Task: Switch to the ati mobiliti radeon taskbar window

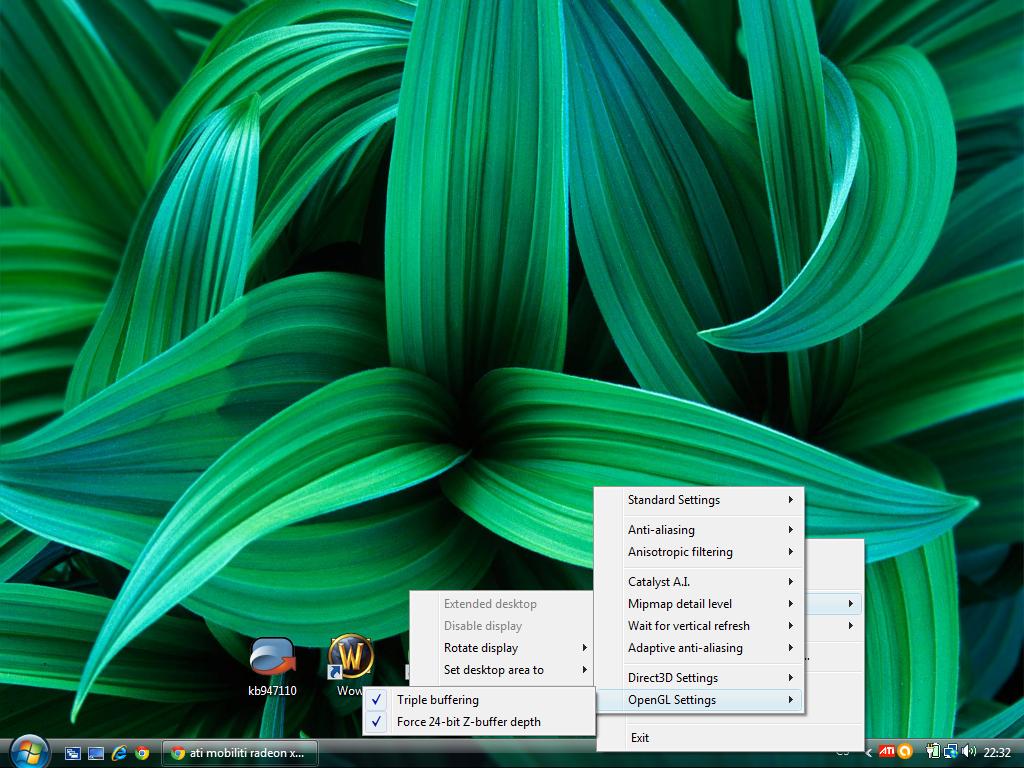Action: 239,753
